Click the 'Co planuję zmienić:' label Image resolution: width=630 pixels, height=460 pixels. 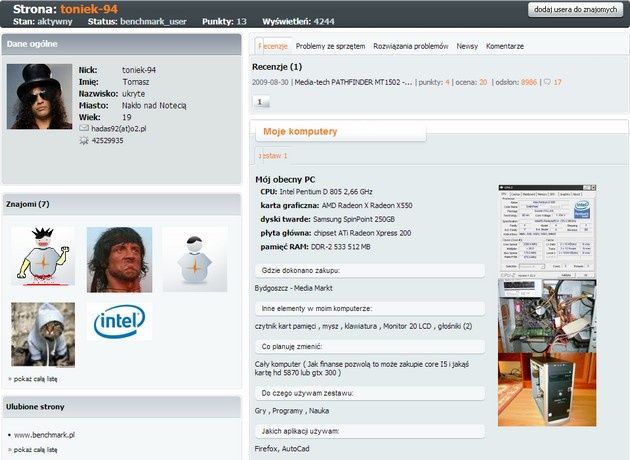click(292, 346)
